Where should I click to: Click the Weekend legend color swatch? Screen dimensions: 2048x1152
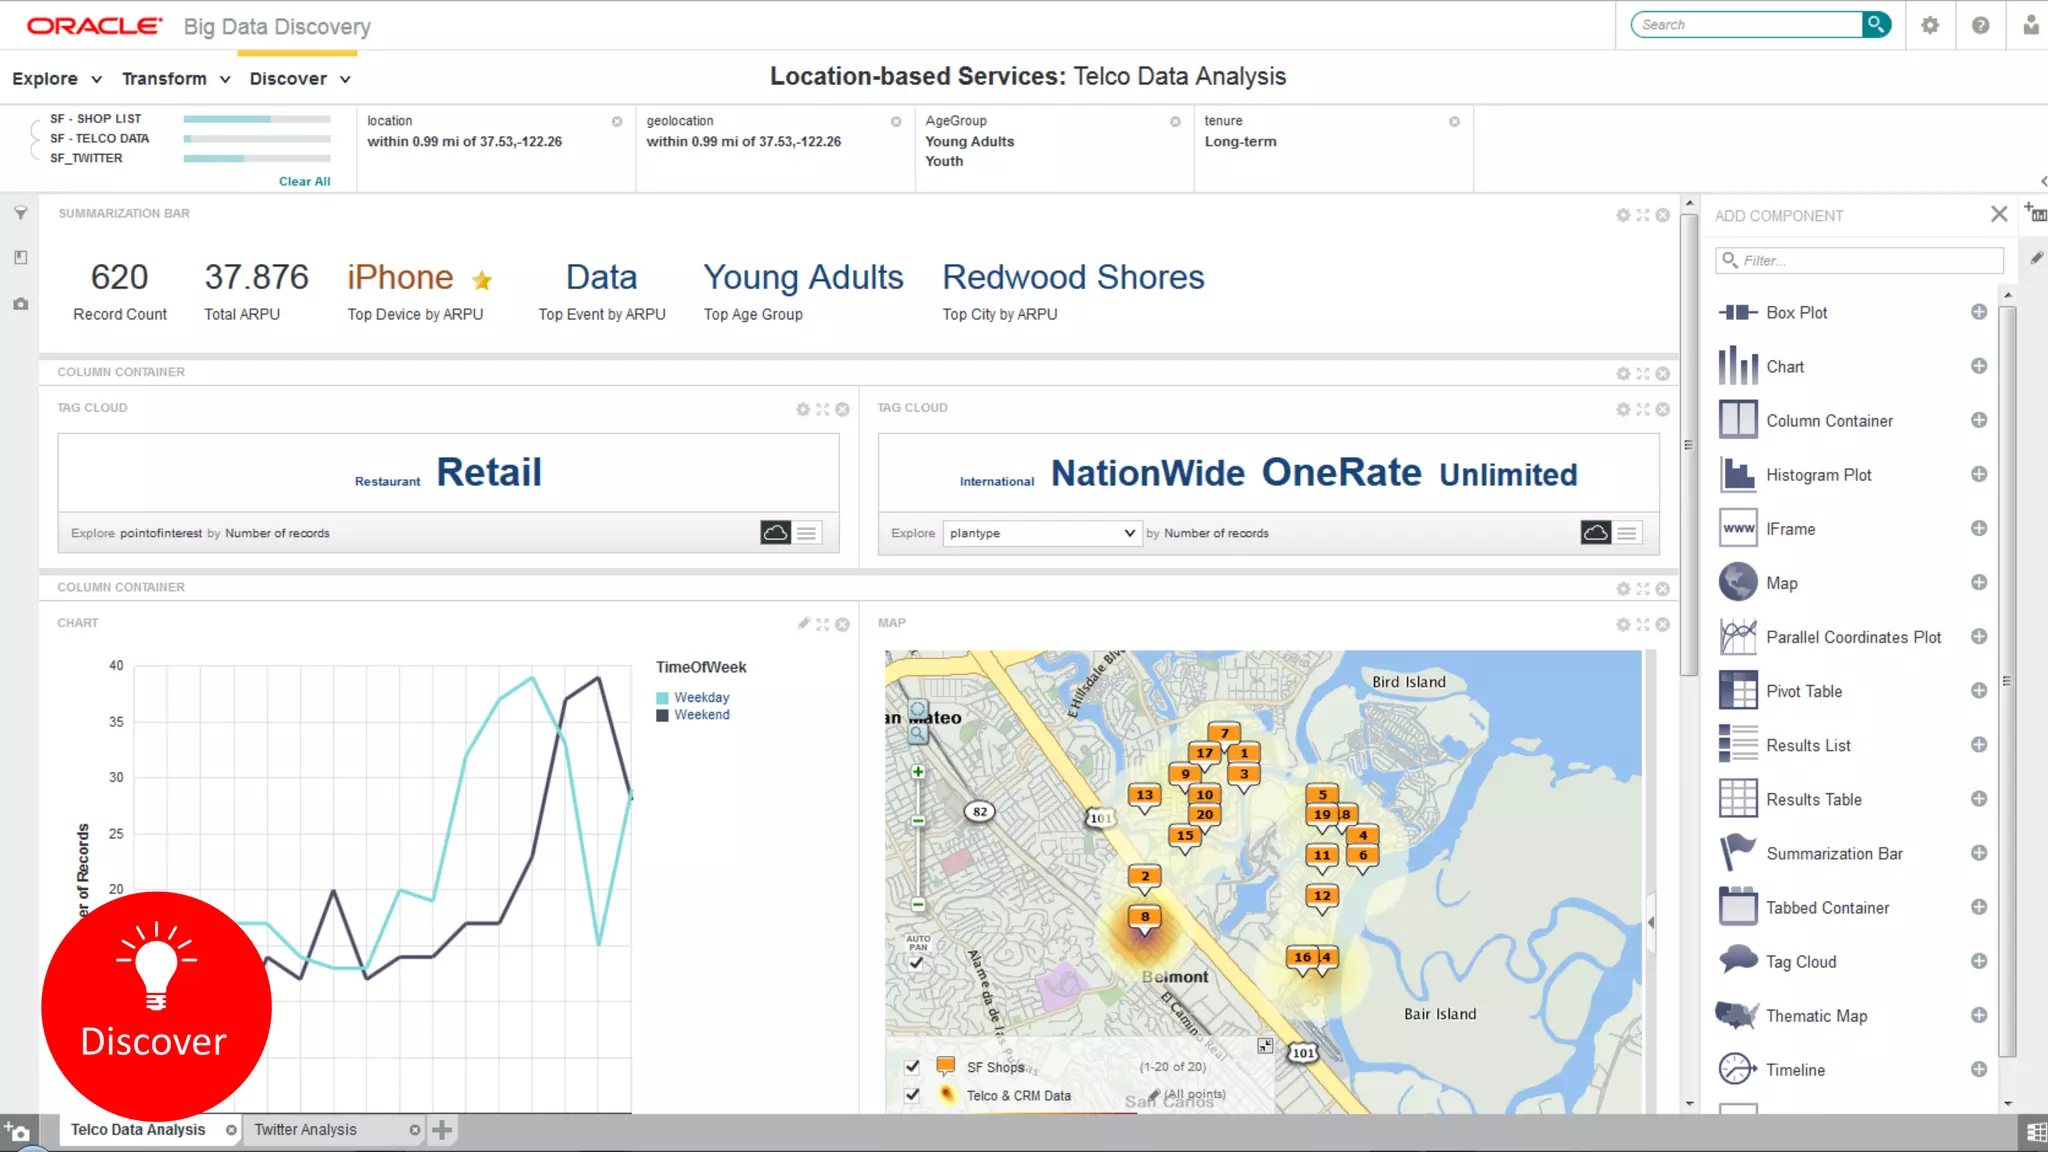(662, 715)
